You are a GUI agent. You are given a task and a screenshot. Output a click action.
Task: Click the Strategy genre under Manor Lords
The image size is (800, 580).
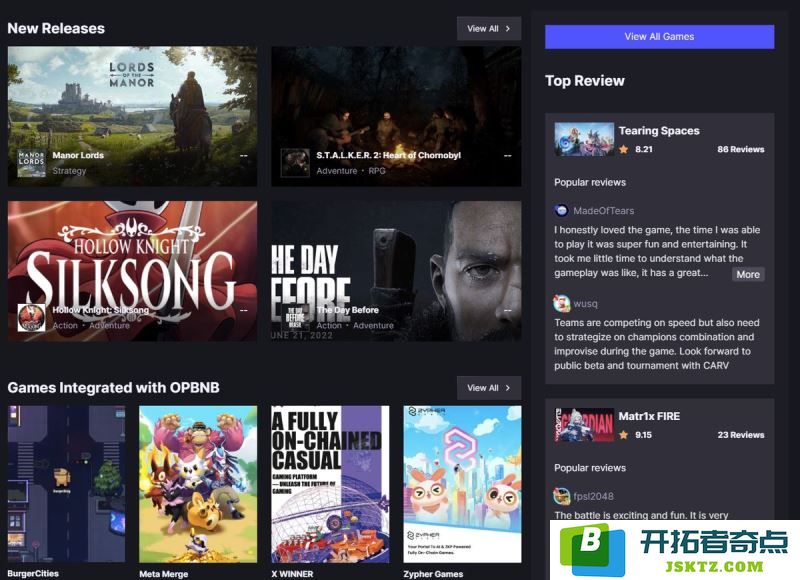click(x=69, y=171)
